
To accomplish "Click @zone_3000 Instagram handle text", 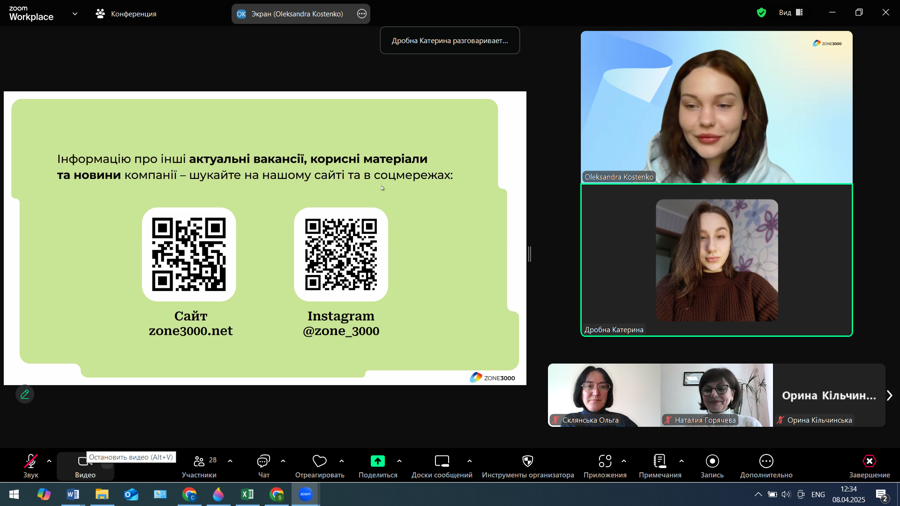I will click(x=341, y=331).
